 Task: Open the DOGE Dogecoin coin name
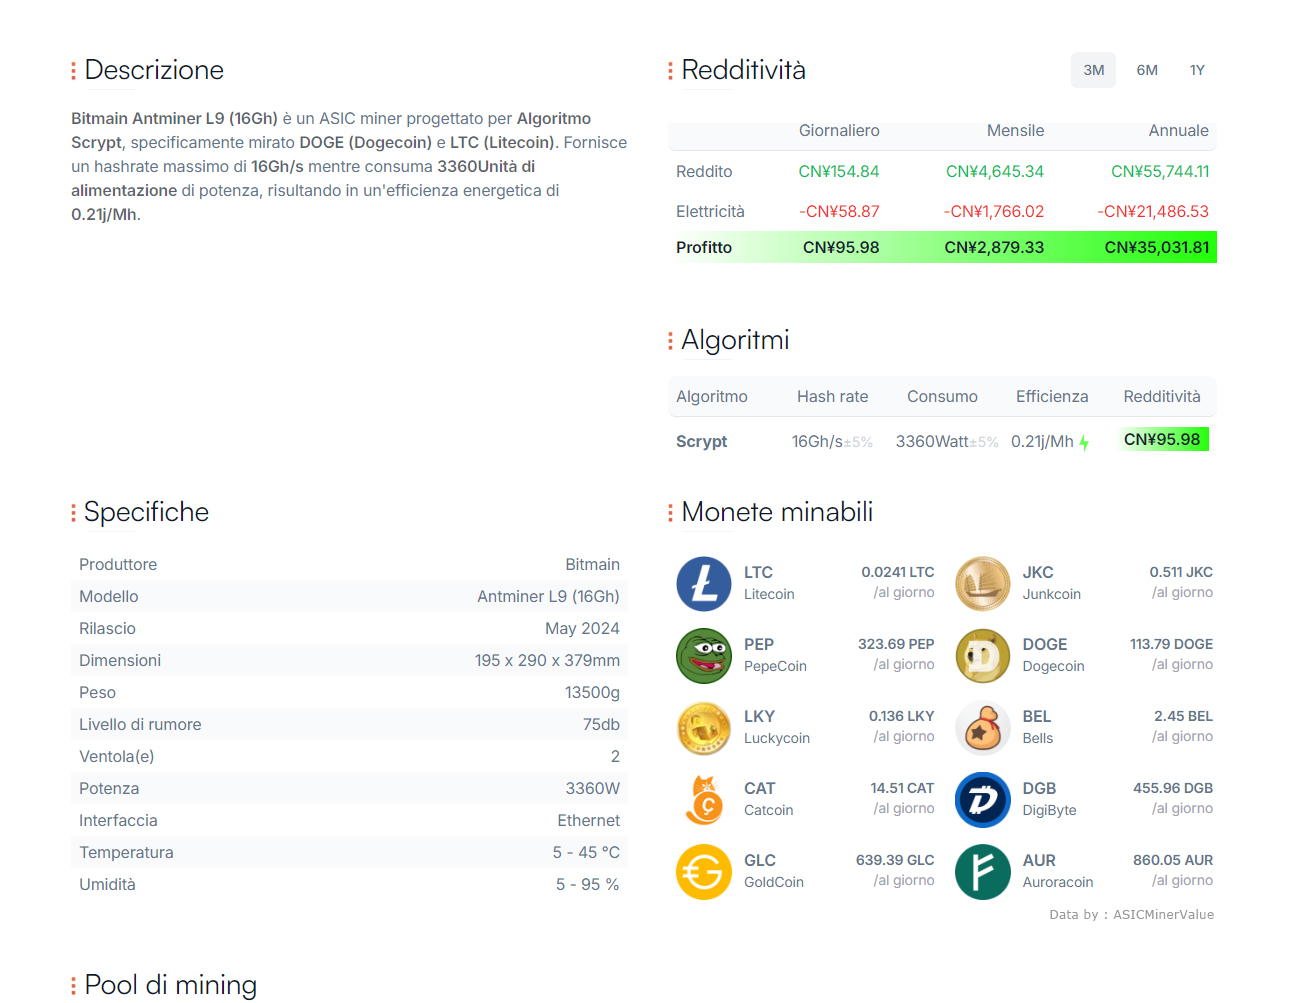click(x=1053, y=655)
